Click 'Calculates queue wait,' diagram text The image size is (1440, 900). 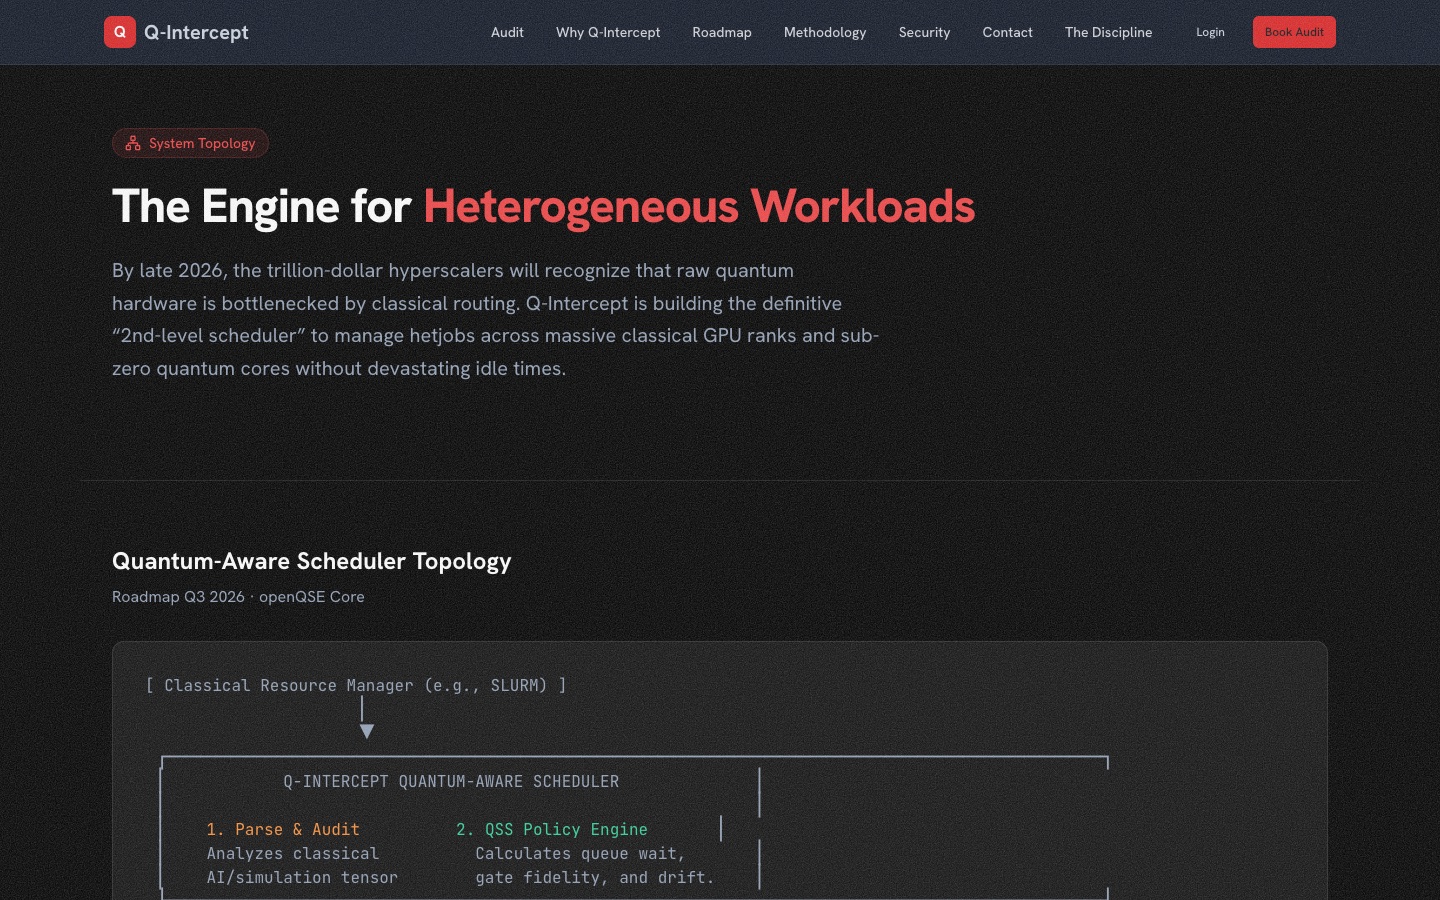coord(580,853)
